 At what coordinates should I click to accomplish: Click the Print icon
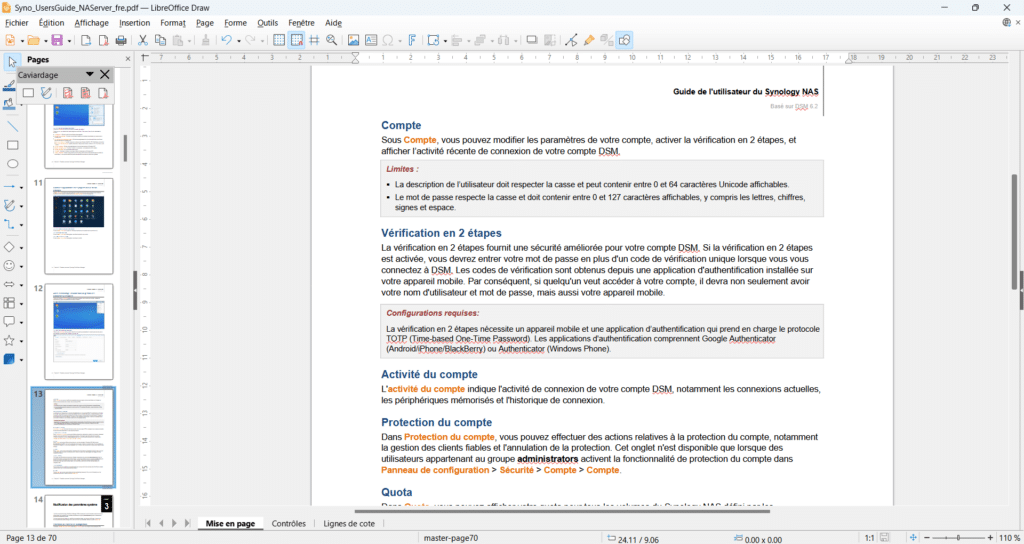121,40
